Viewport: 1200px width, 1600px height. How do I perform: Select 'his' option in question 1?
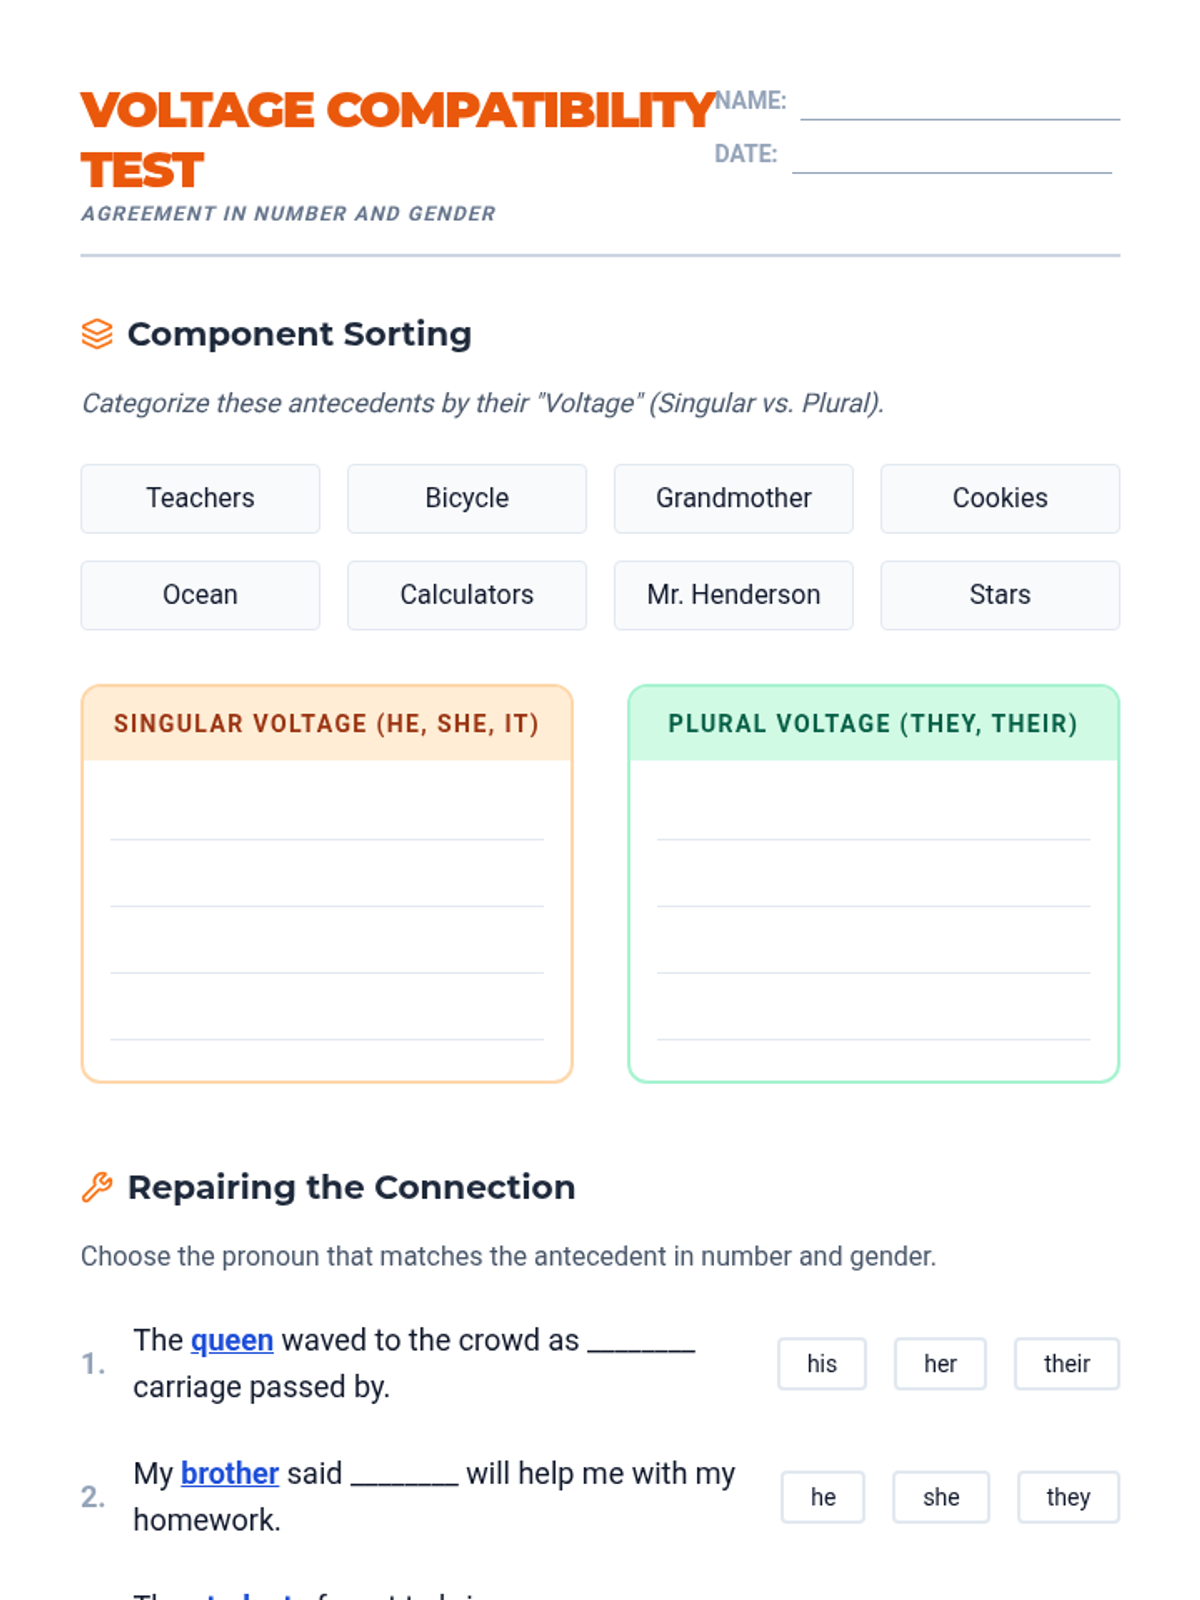point(822,1364)
